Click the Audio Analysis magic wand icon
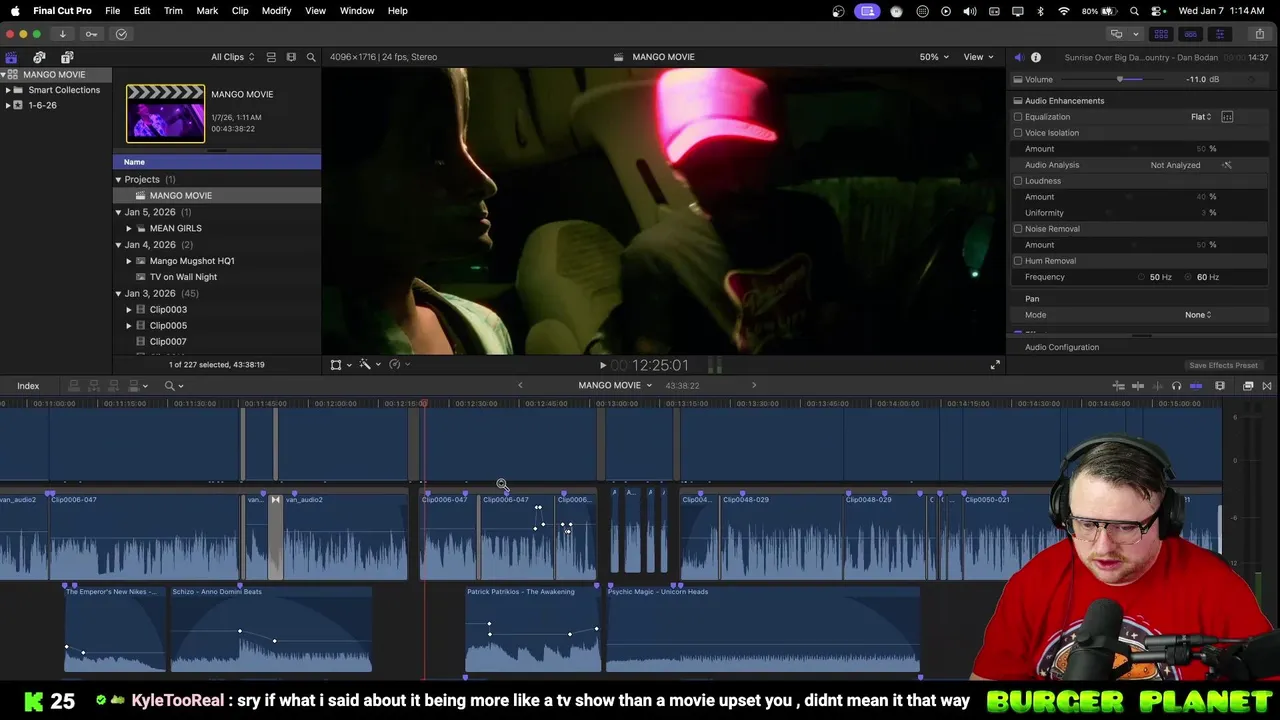1280x720 pixels. (1227, 165)
